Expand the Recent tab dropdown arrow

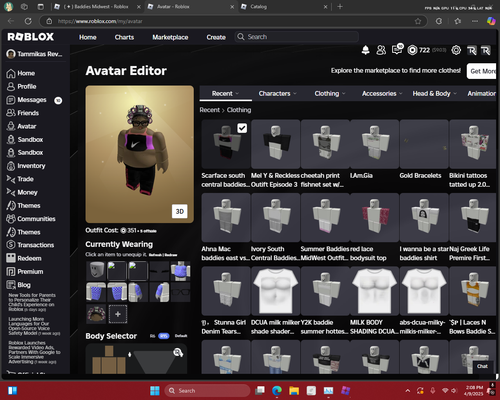pyautogui.click(x=237, y=94)
